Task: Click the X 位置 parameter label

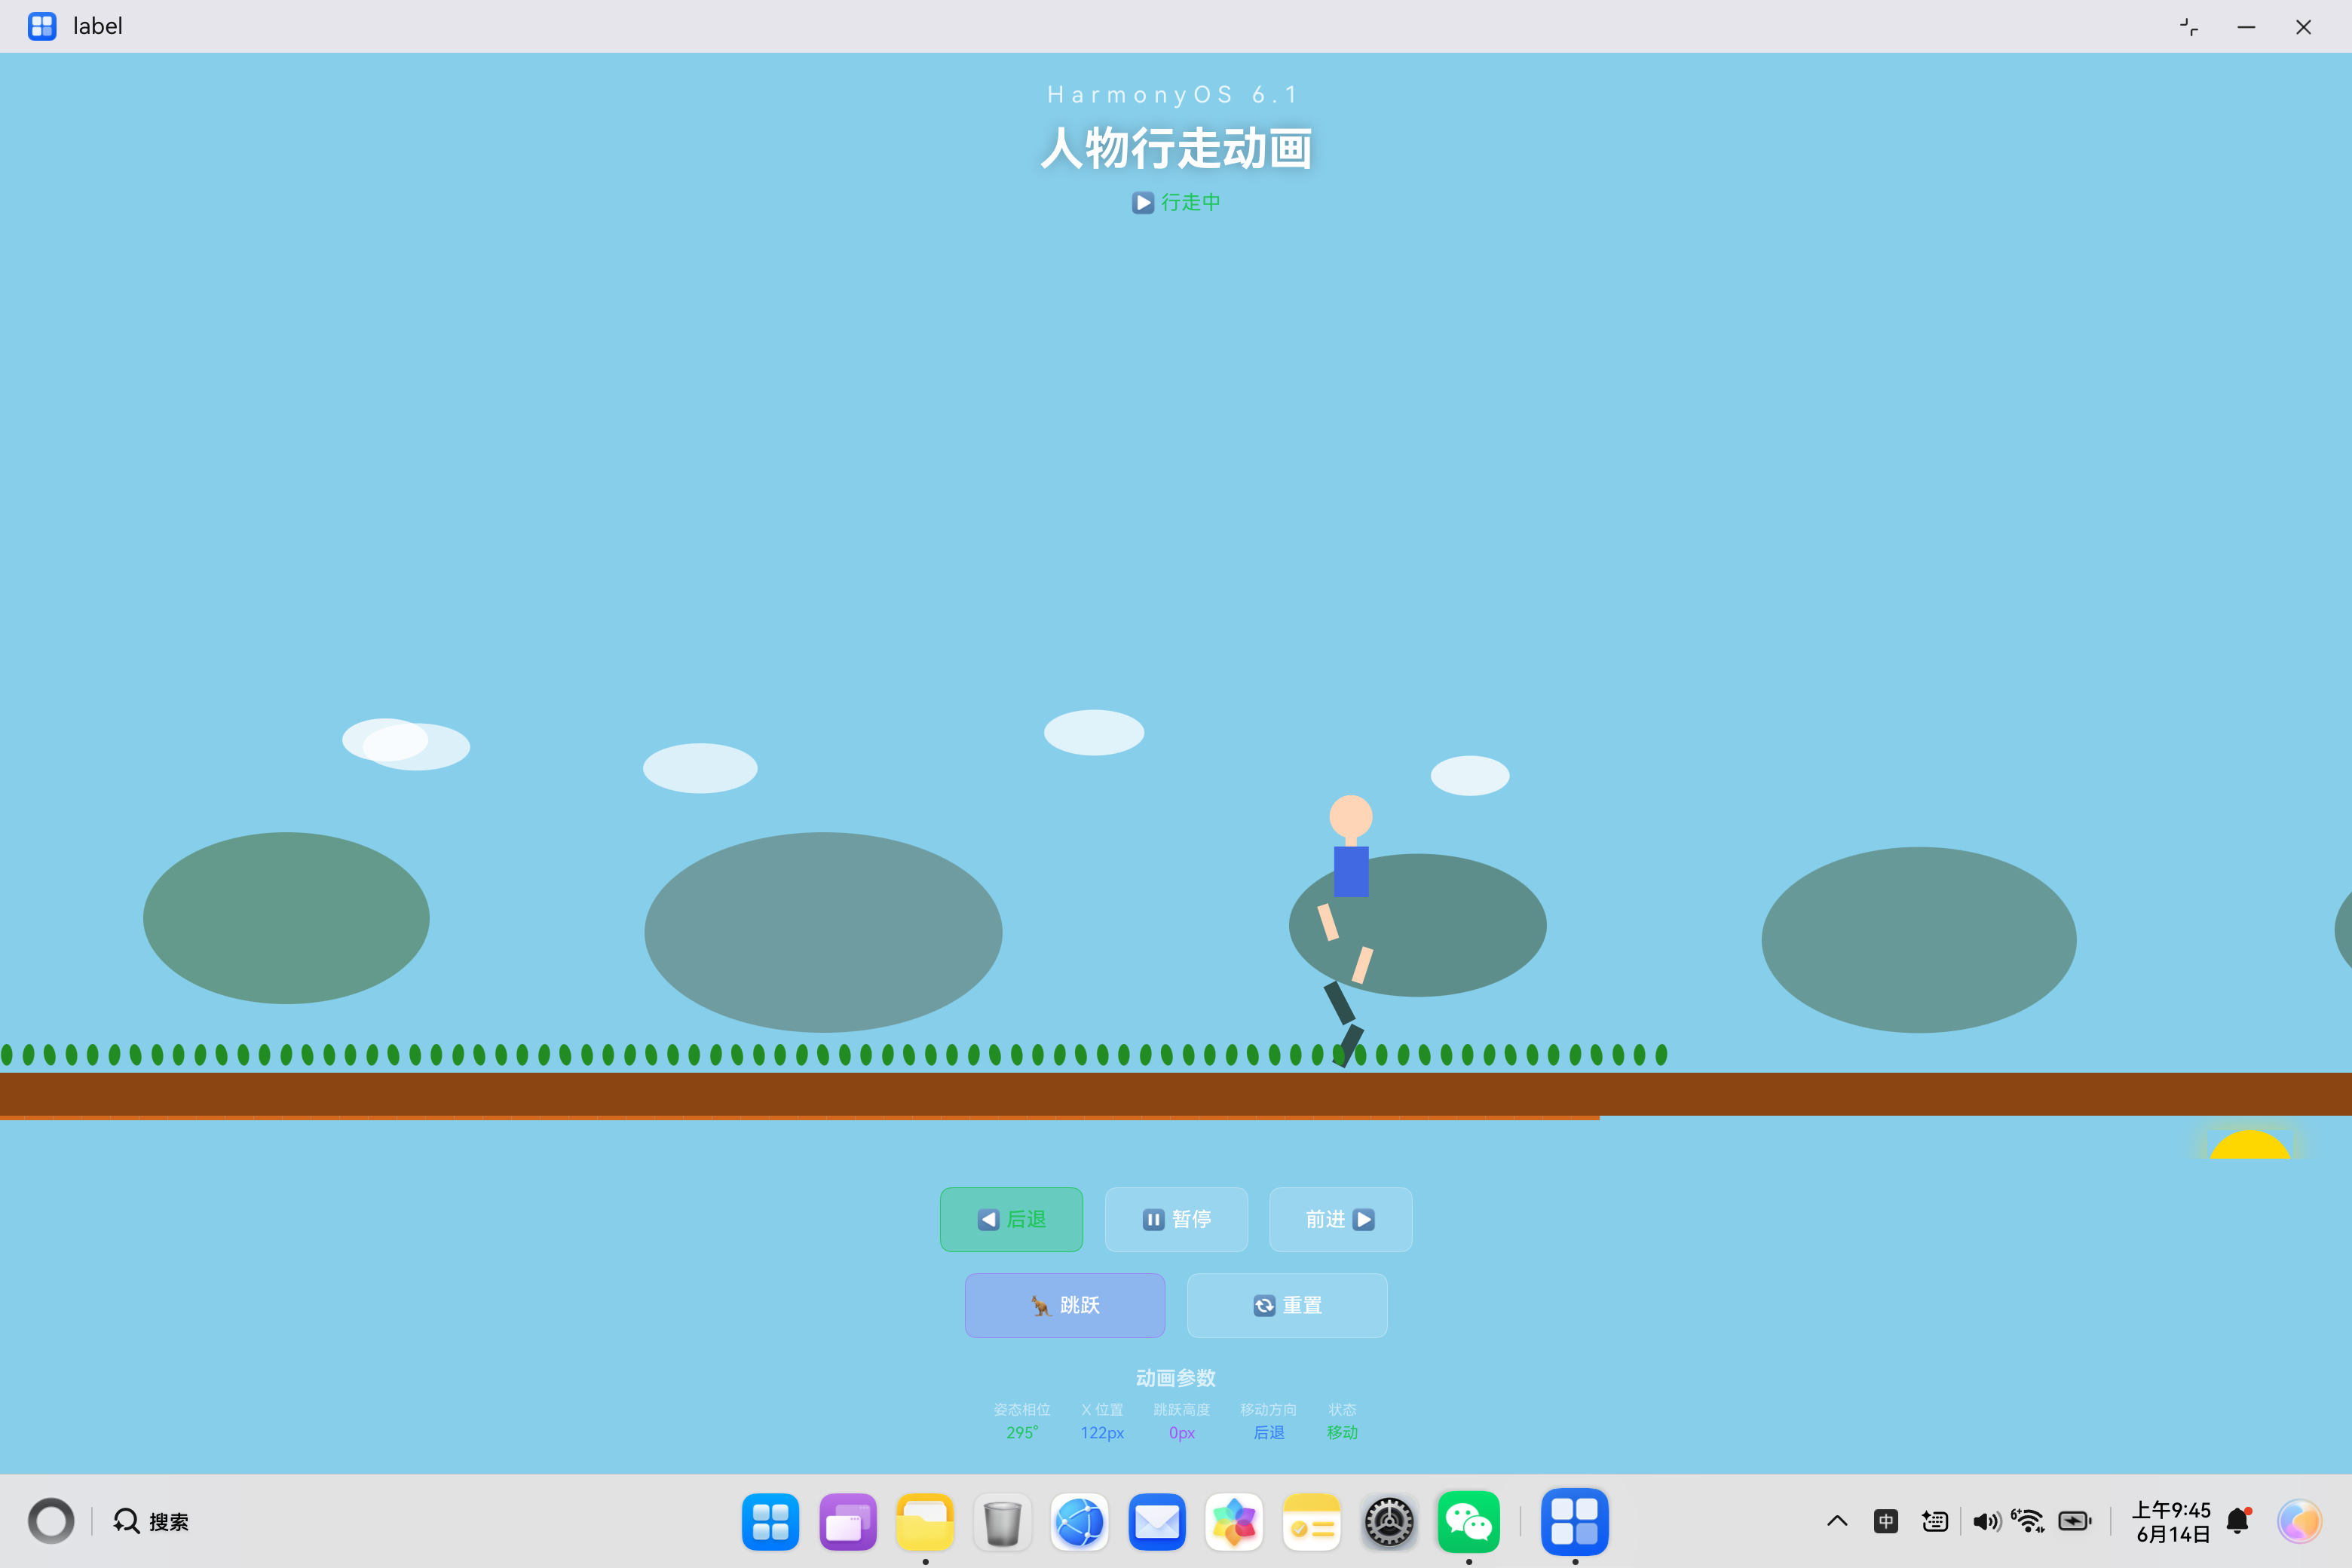Action: pos(1102,1409)
